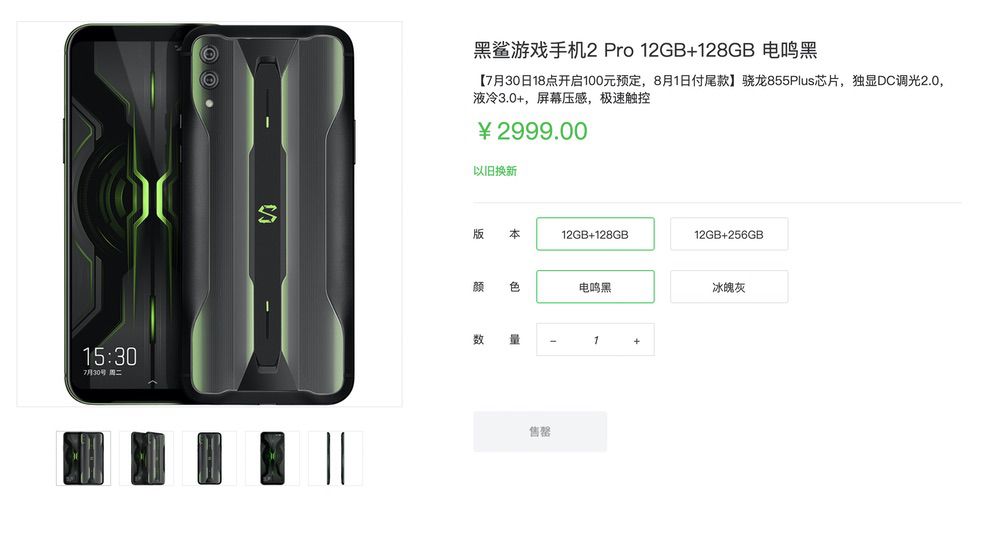
Task: Increase quantity with the plus button
Action: pyautogui.click(x=636, y=340)
